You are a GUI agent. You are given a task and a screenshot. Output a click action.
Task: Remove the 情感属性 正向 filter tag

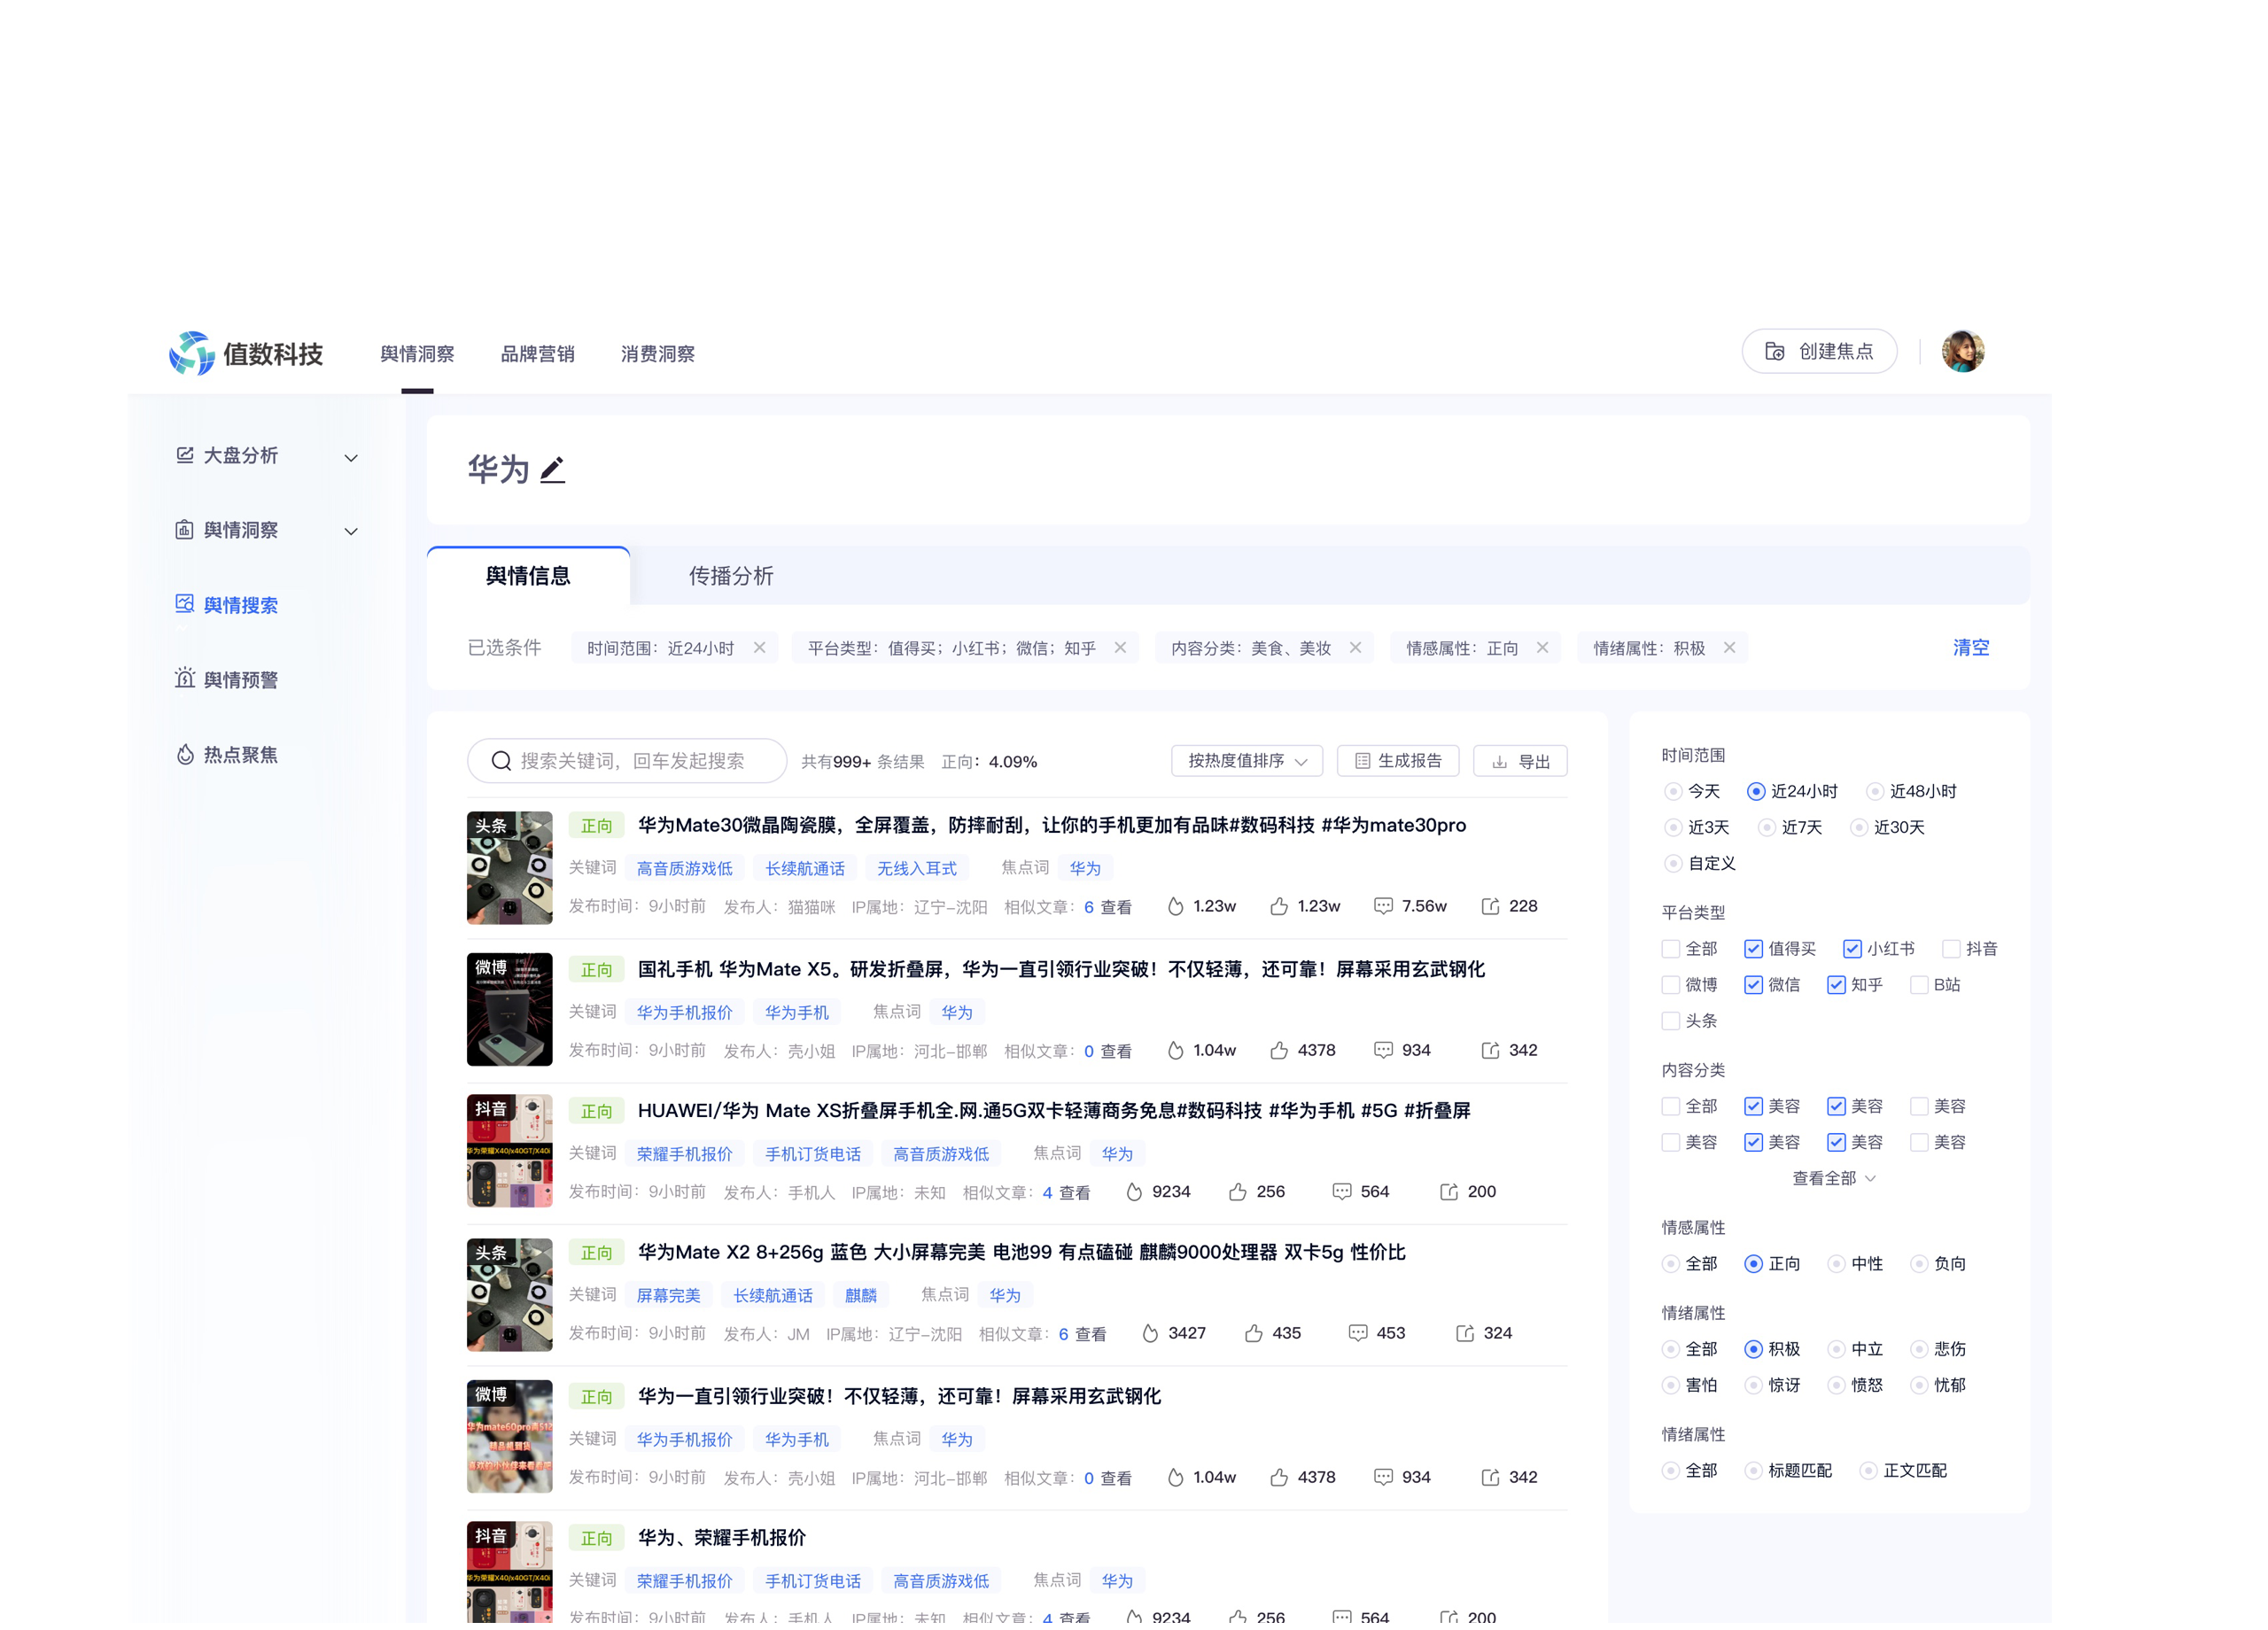1542,648
